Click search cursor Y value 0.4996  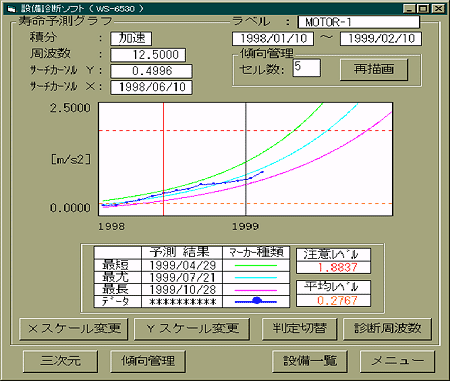[x=151, y=71]
